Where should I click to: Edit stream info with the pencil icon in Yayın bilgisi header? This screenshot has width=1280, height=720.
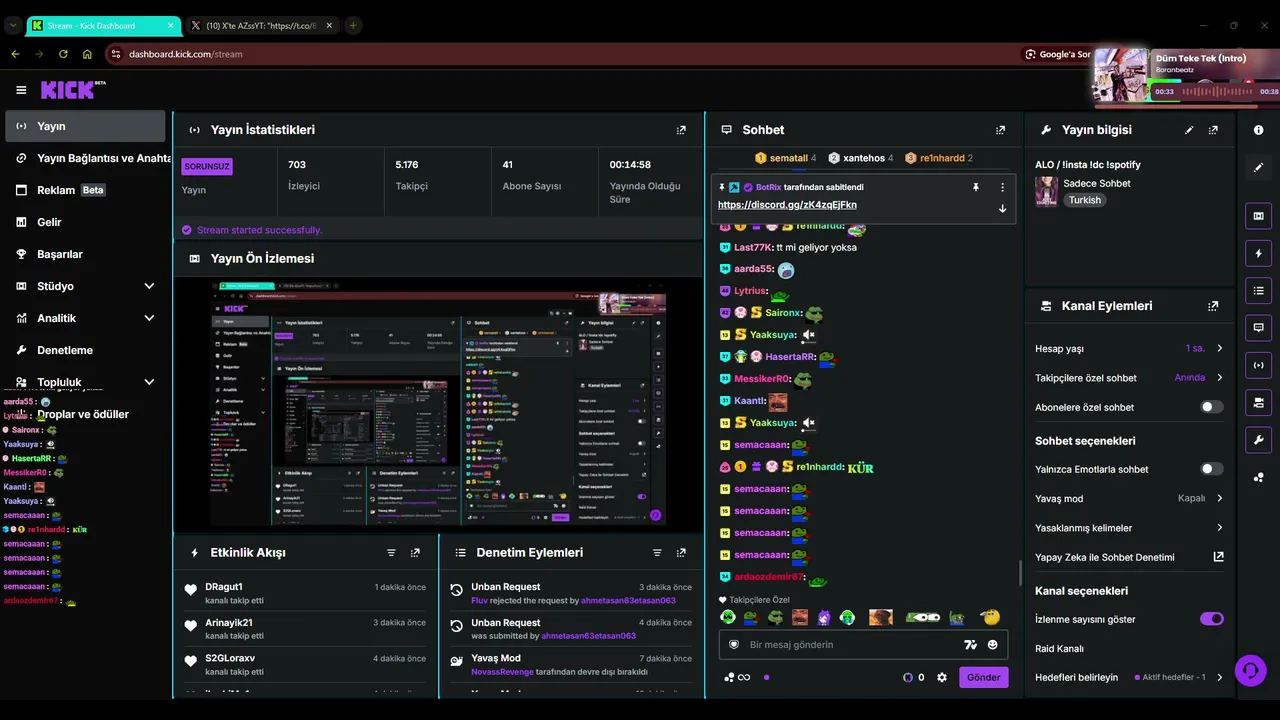(1189, 130)
